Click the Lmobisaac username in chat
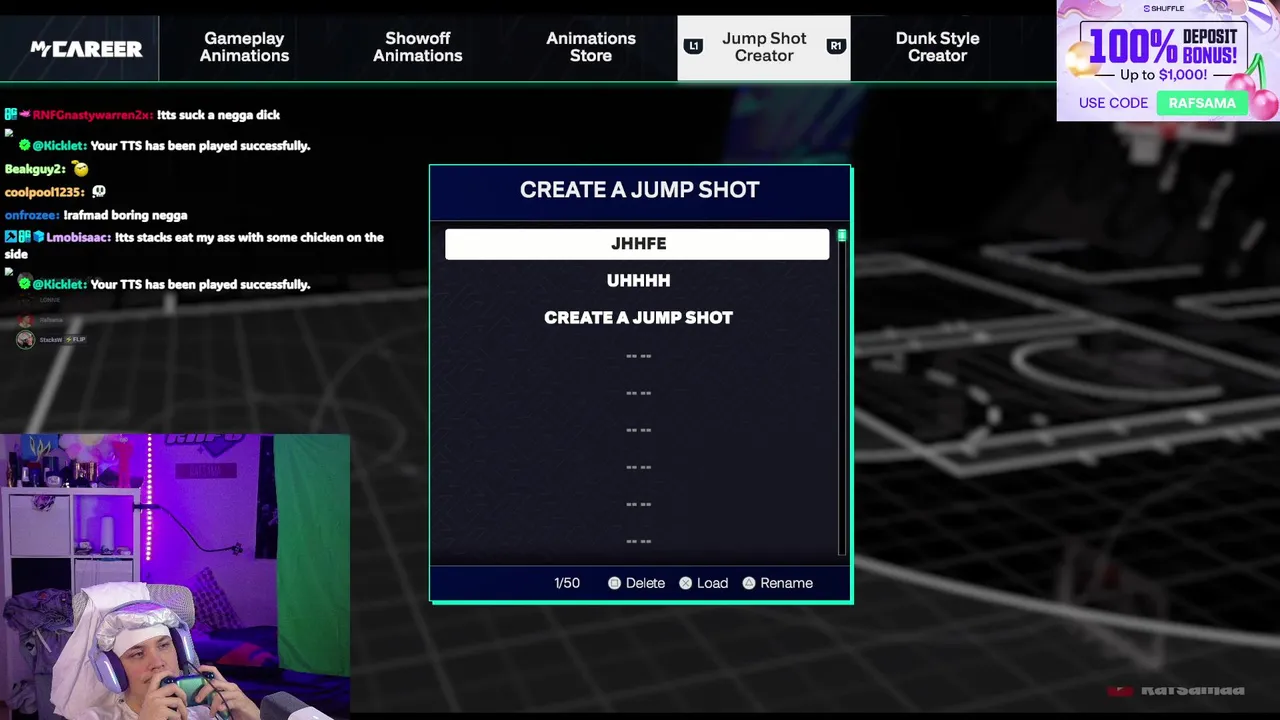 pos(78,238)
